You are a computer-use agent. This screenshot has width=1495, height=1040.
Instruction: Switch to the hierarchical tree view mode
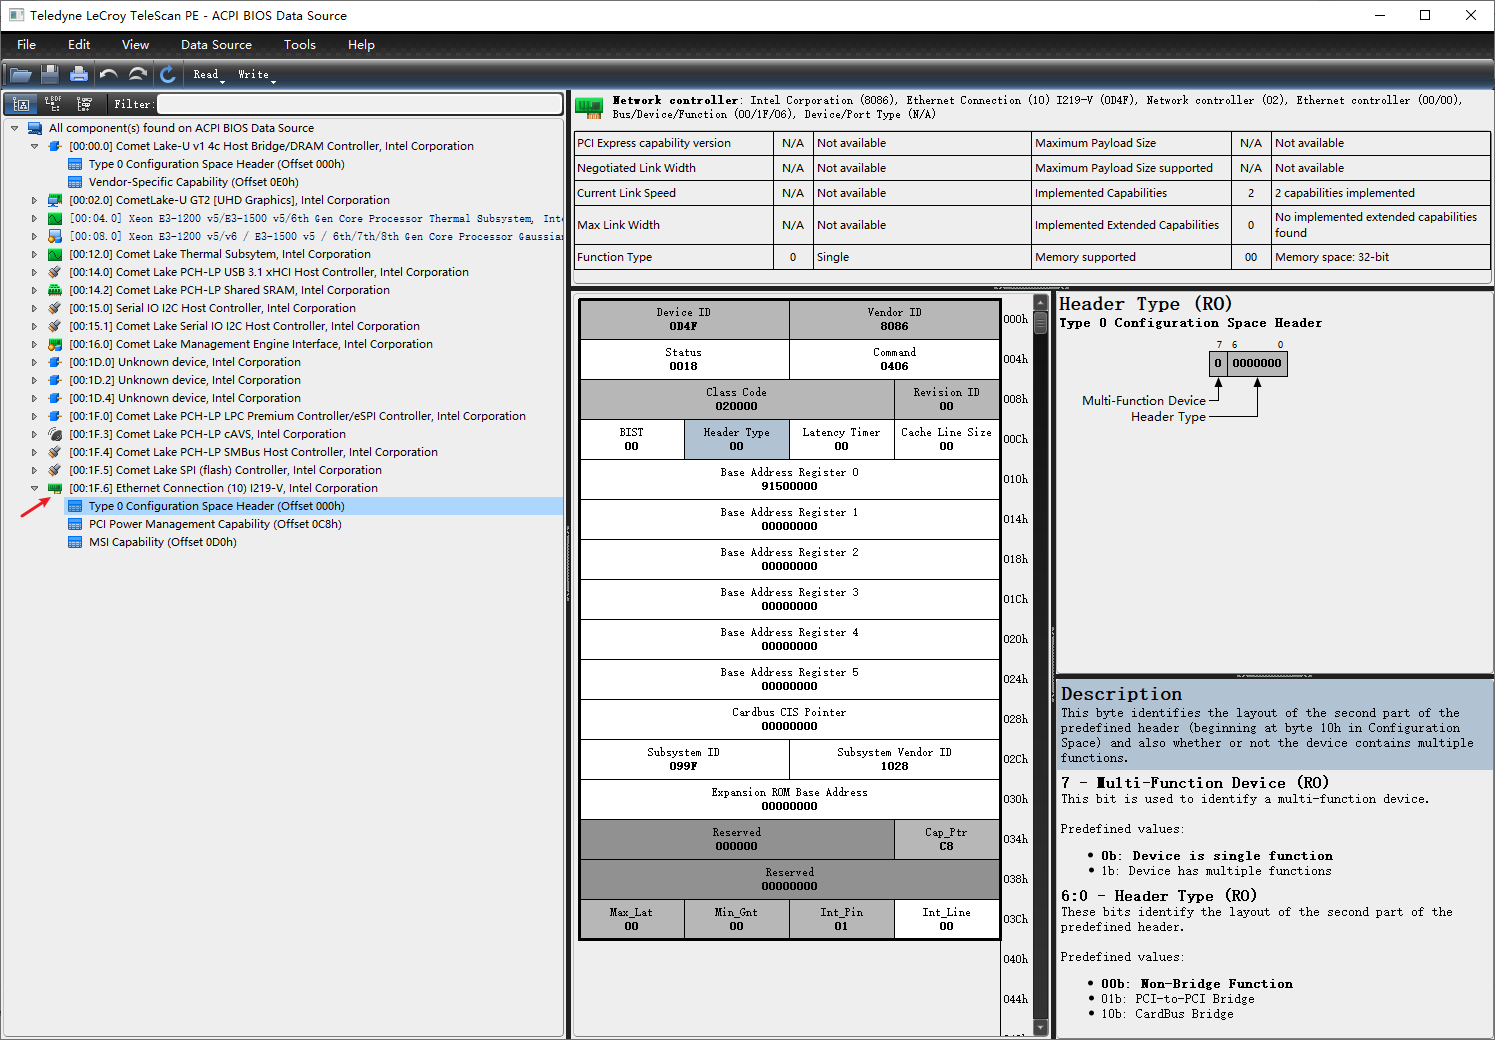click(21, 104)
